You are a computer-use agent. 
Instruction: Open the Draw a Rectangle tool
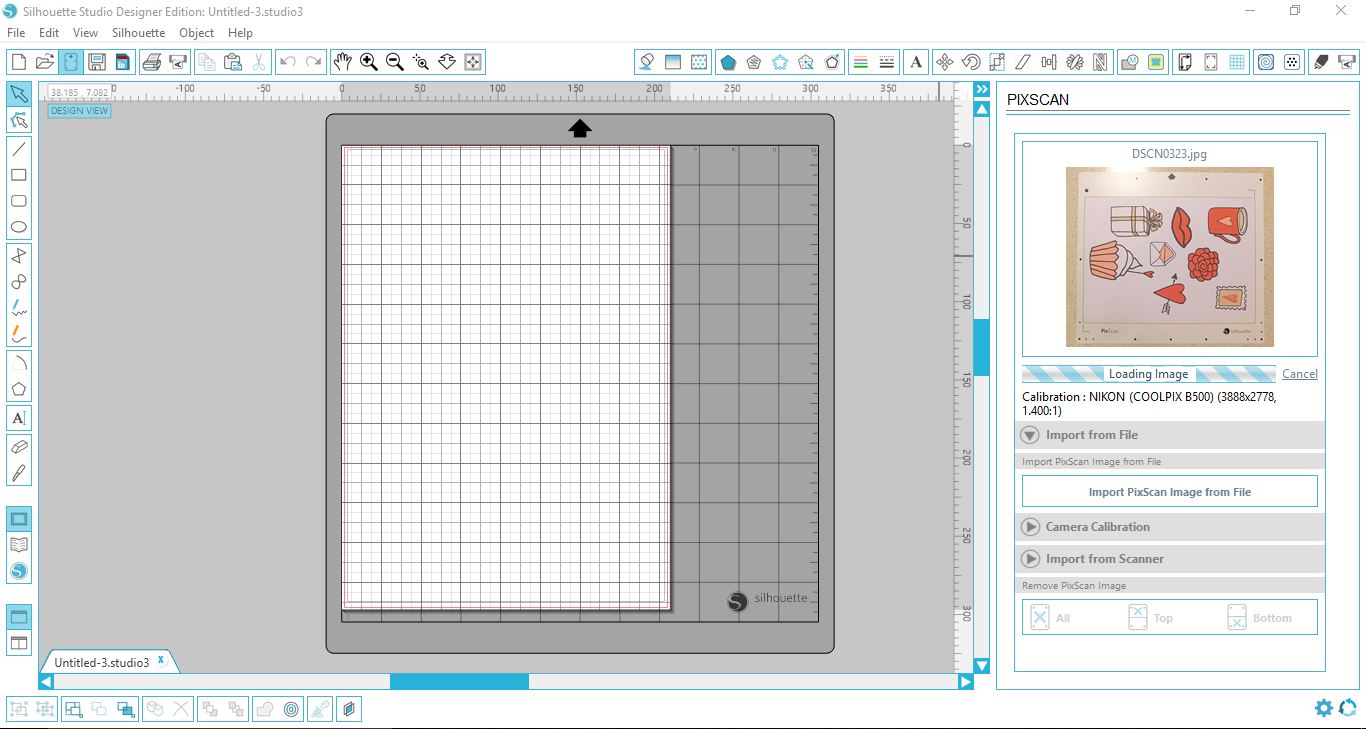click(18, 174)
